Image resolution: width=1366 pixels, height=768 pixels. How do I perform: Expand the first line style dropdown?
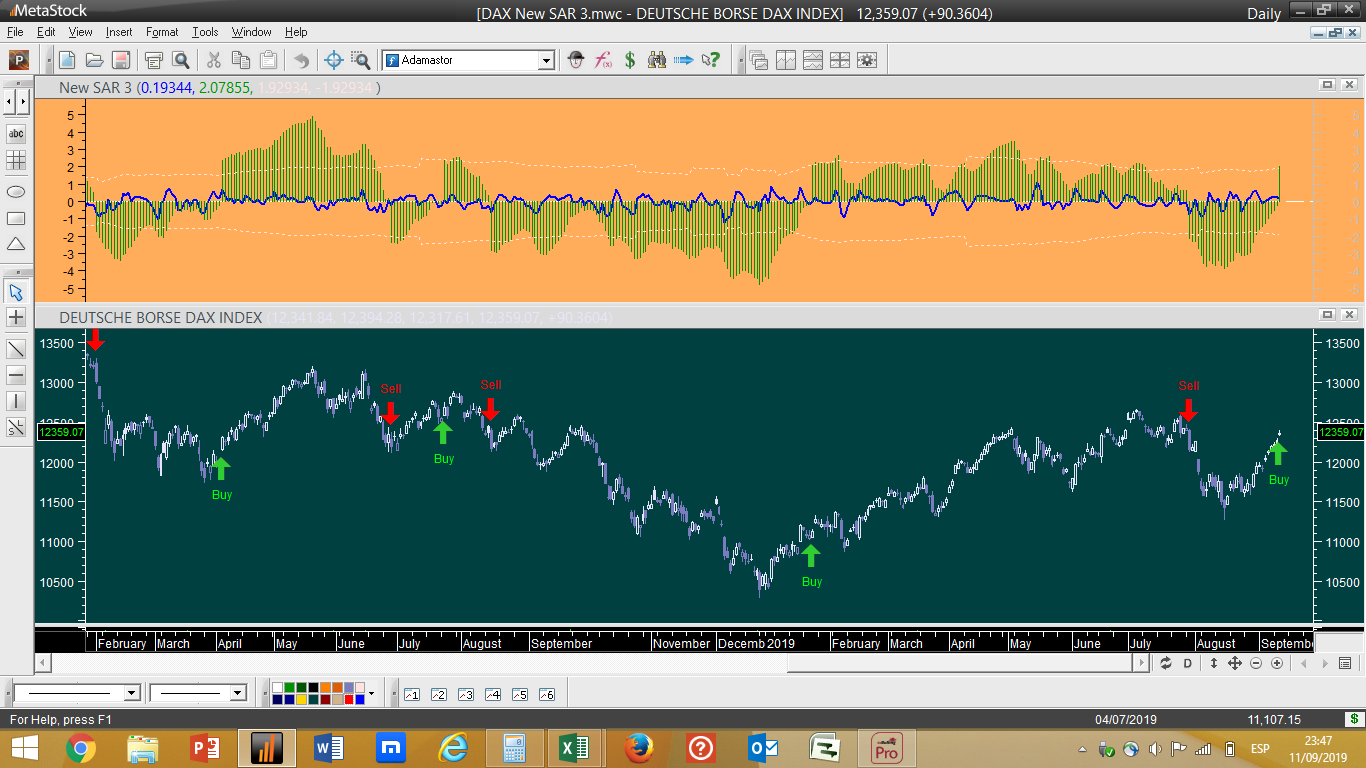coord(131,693)
